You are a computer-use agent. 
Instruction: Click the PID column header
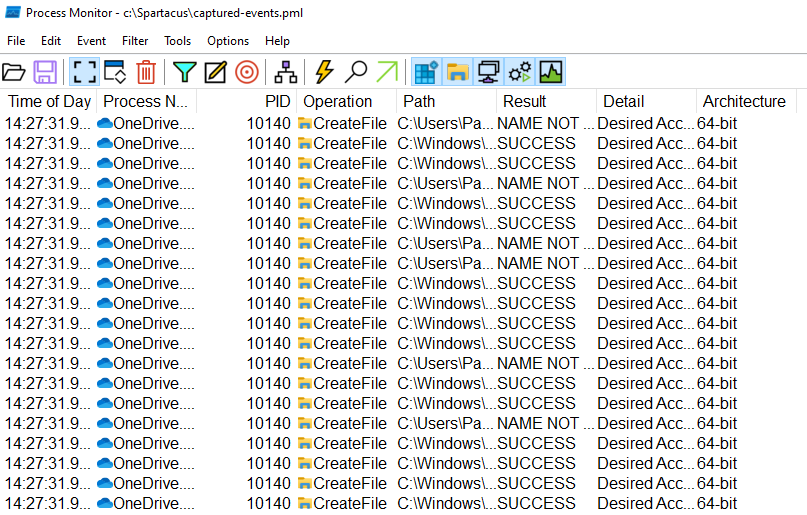point(247,101)
